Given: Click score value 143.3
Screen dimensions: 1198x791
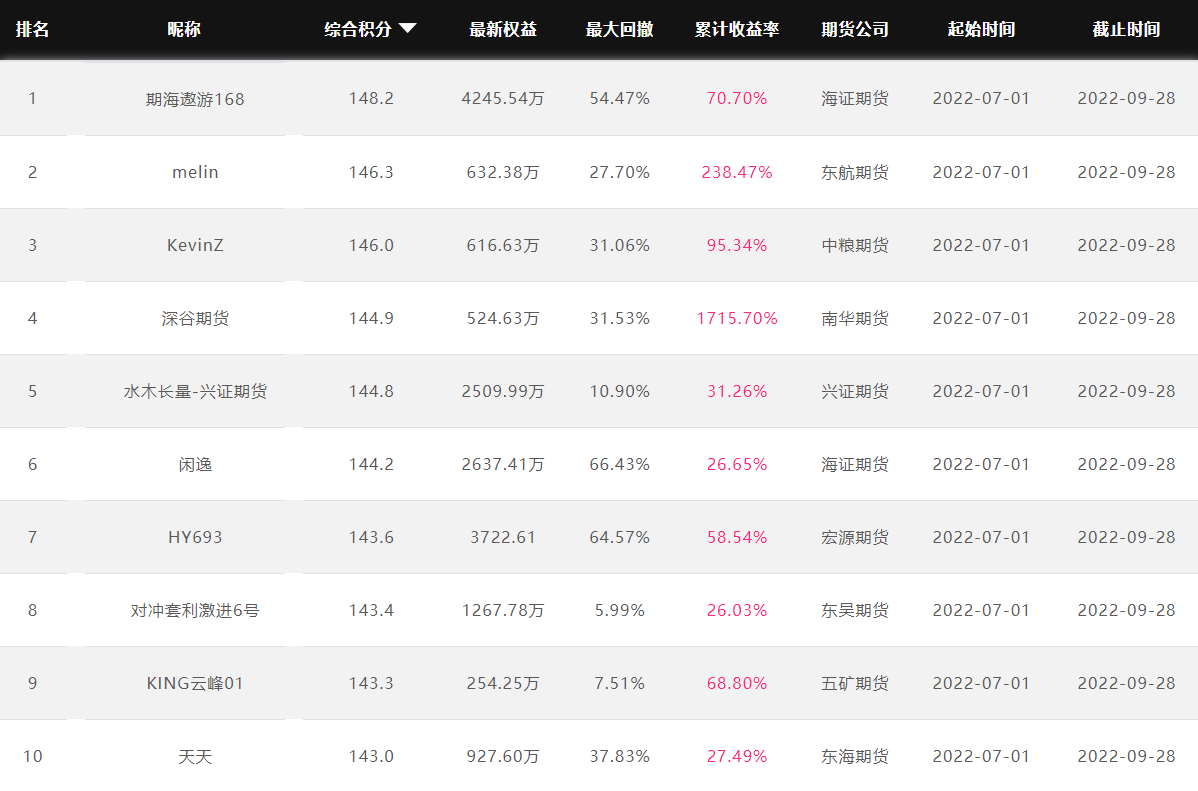Looking at the screenshot, I should tap(371, 683).
